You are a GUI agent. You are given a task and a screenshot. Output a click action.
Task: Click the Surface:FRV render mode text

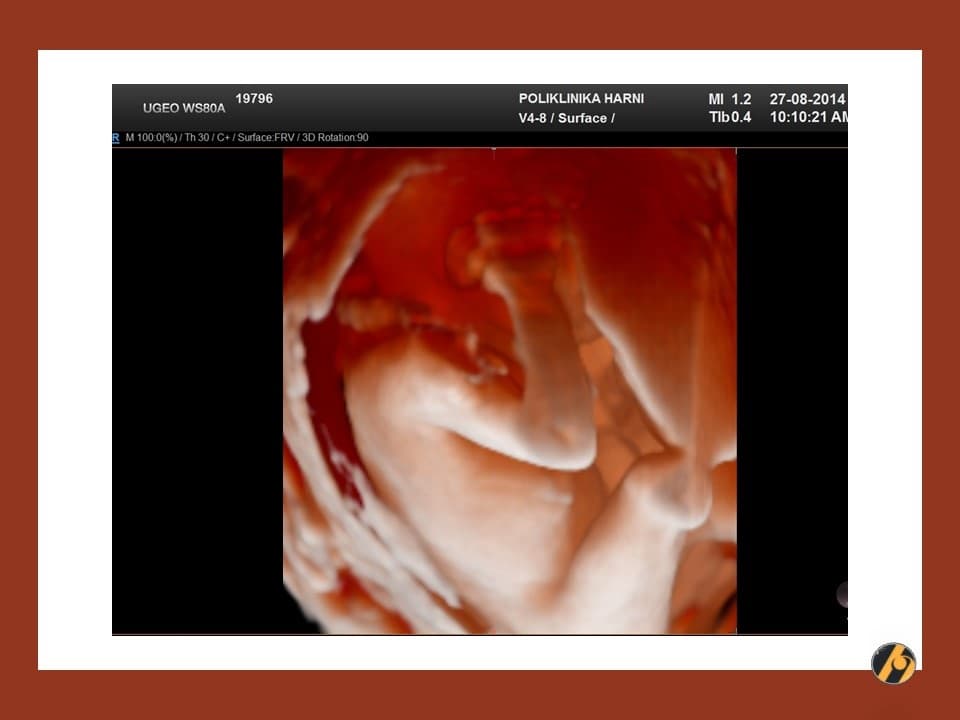(268, 137)
